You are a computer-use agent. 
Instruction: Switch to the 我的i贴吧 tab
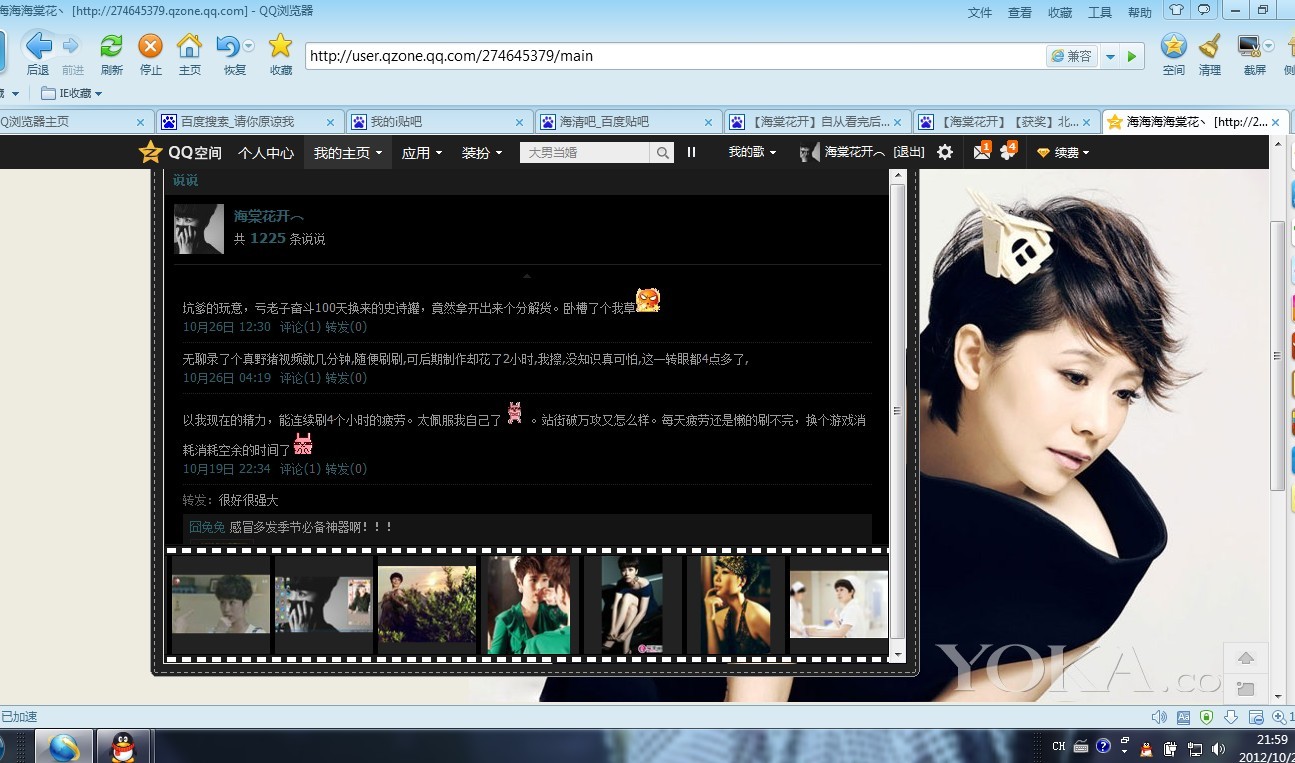438,121
